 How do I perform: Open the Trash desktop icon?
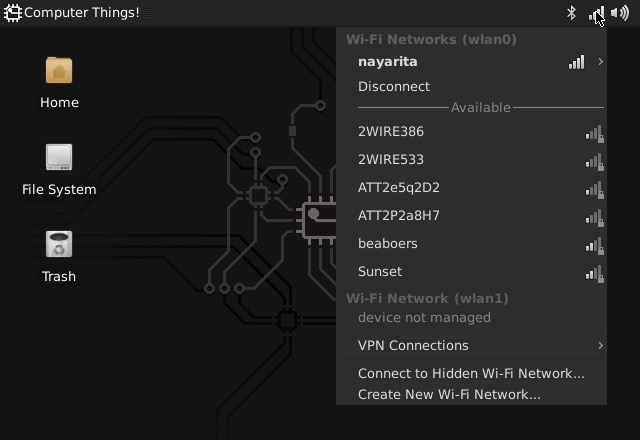pos(59,245)
